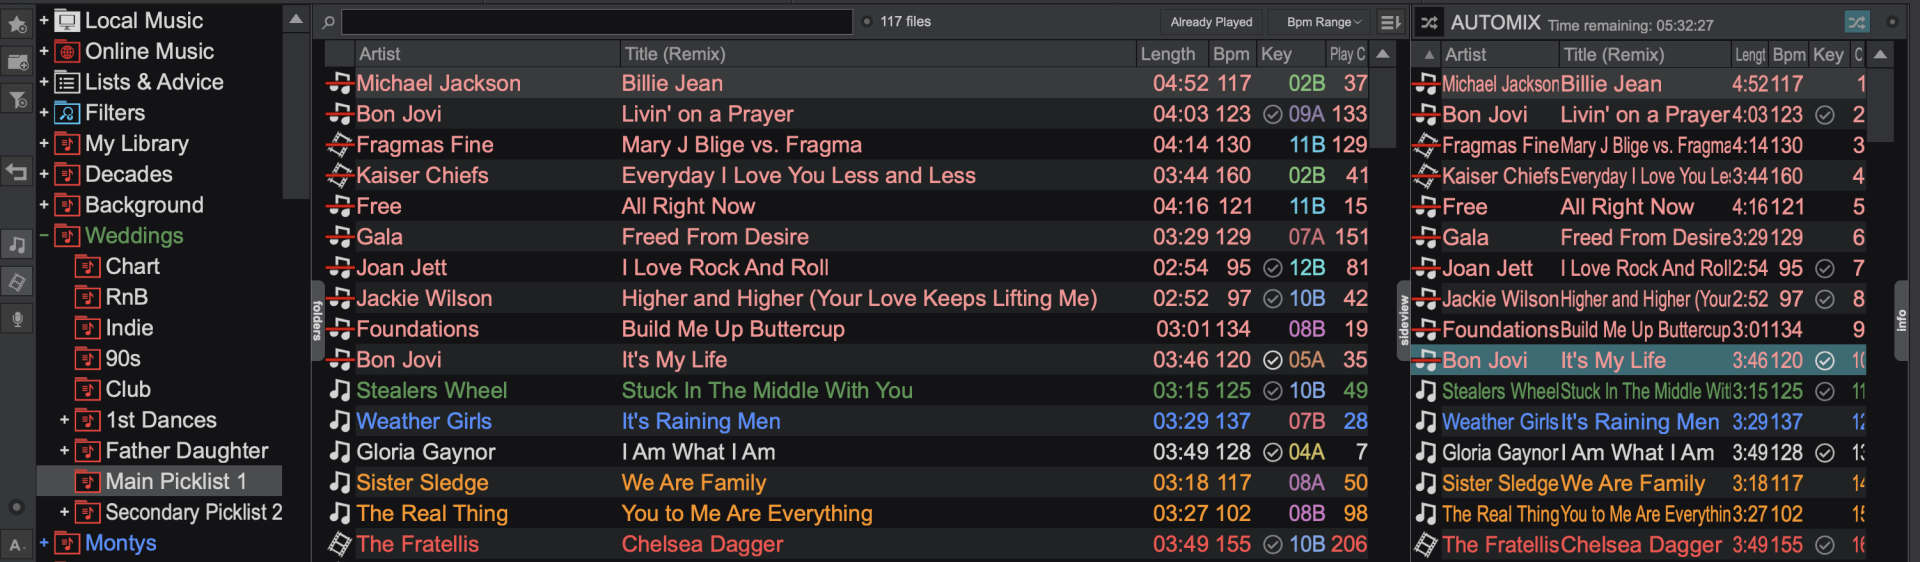
Task: Click the back arrow icon in left strip
Action: coord(17,172)
